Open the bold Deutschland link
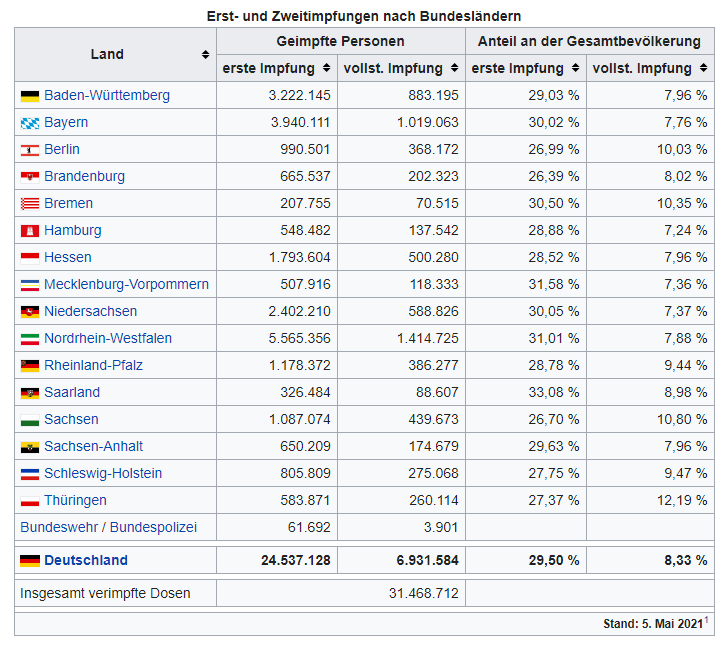The width and height of the screenshot is (728, 651). point(86,561)
